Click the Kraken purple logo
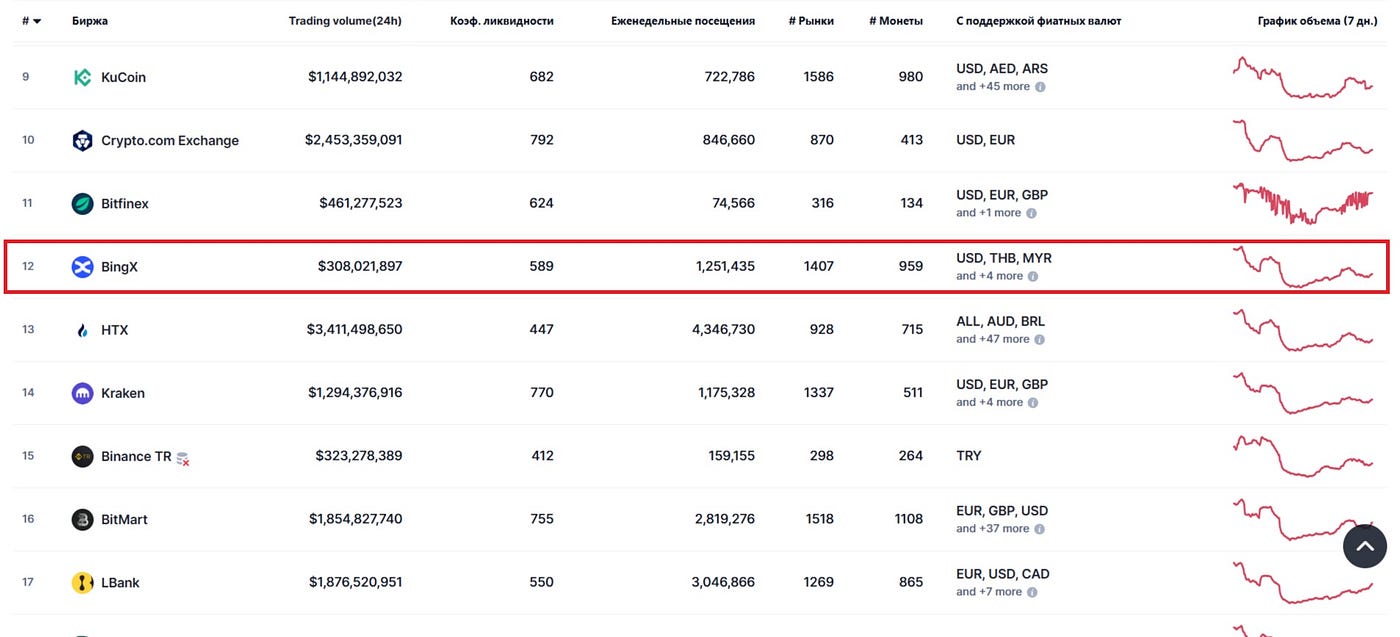This screenshot has width=1400, height=637. coord(82,393)
